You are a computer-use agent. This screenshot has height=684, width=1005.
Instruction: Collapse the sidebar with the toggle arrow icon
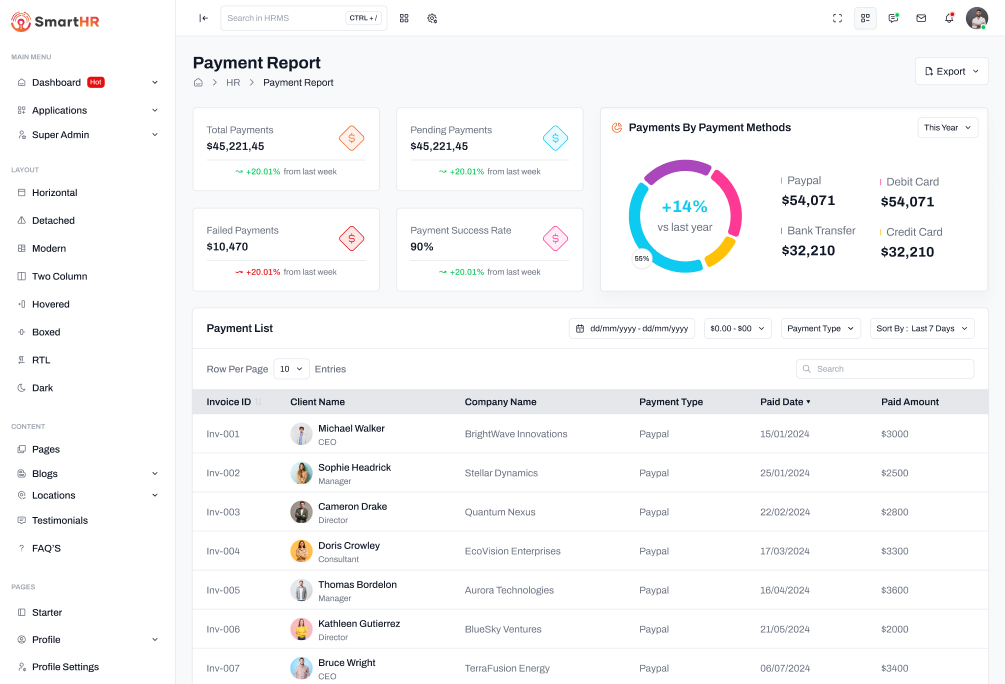(x=203, y=18)
